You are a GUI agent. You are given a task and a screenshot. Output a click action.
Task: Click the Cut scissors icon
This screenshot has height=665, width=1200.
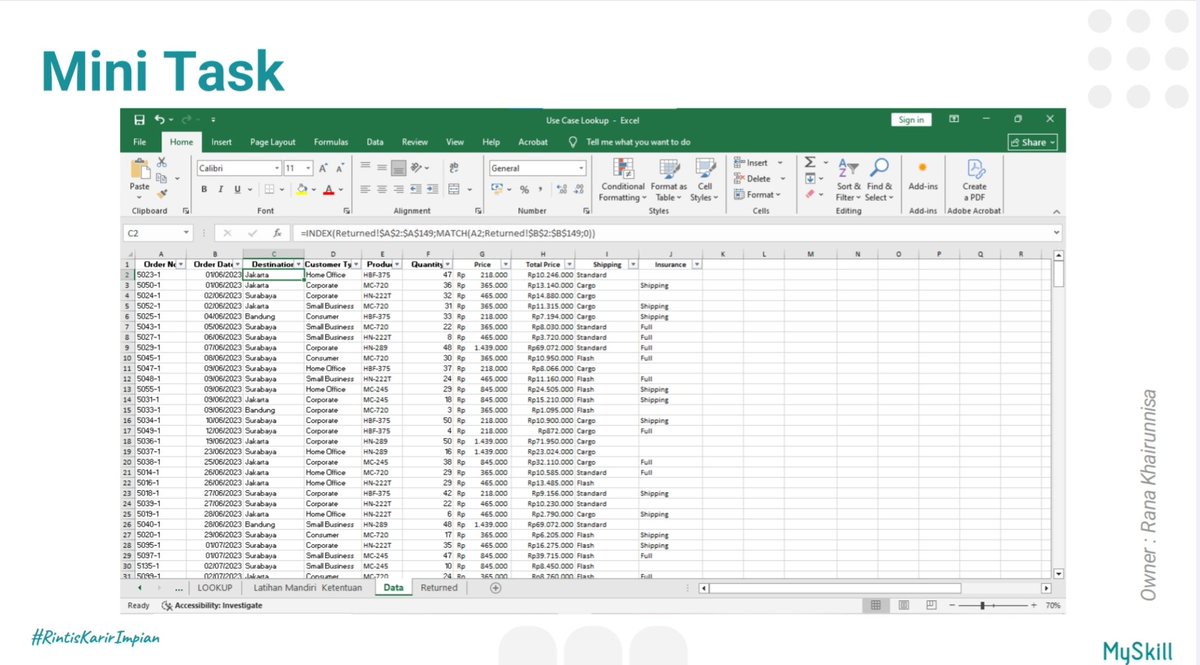point(161,162)
